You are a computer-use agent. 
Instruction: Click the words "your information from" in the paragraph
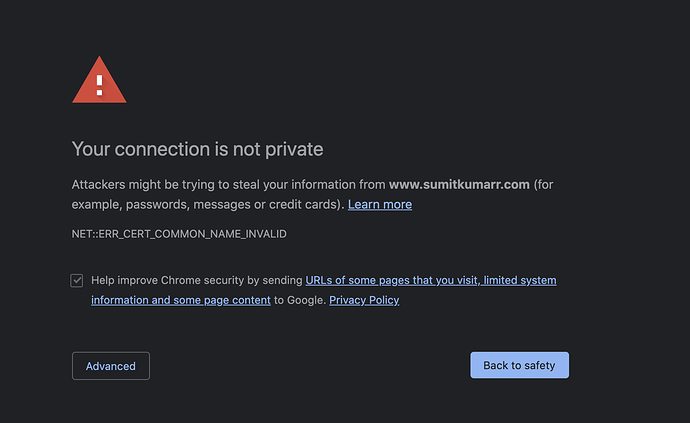pos(328,185)
